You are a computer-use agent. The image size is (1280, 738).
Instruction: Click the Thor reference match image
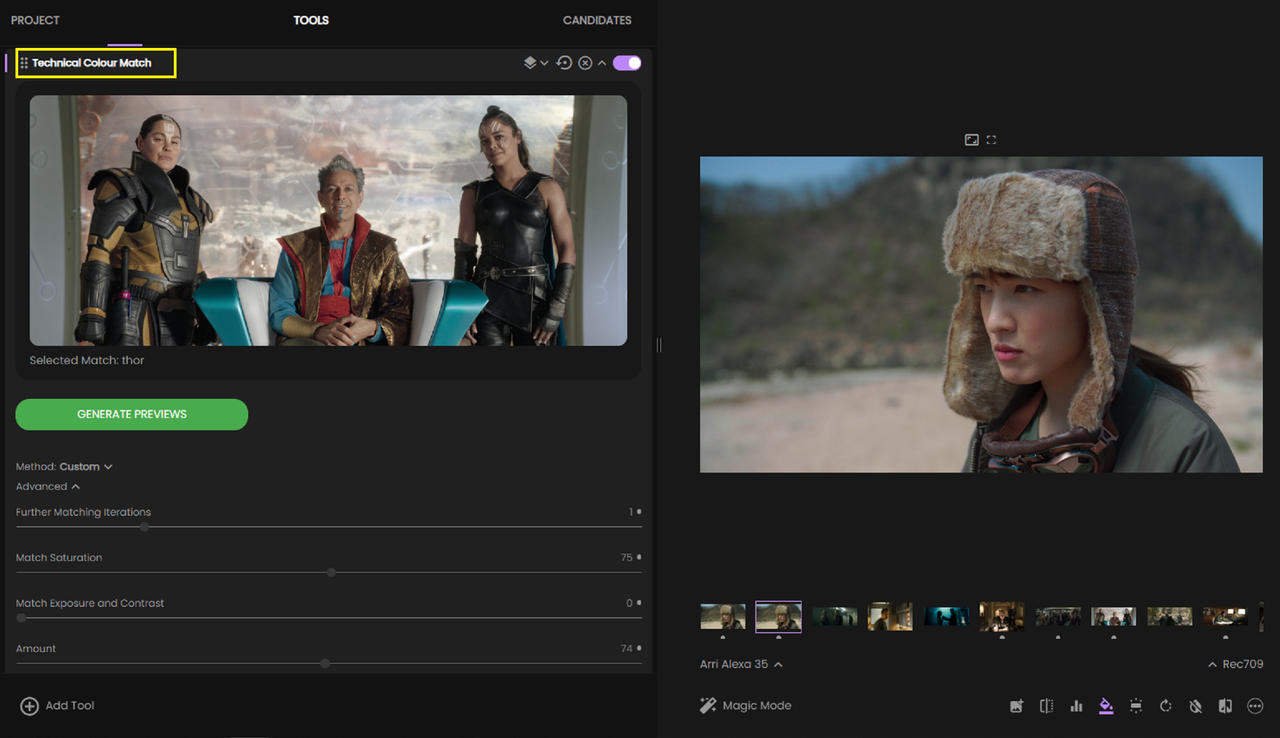click(328, 220)
